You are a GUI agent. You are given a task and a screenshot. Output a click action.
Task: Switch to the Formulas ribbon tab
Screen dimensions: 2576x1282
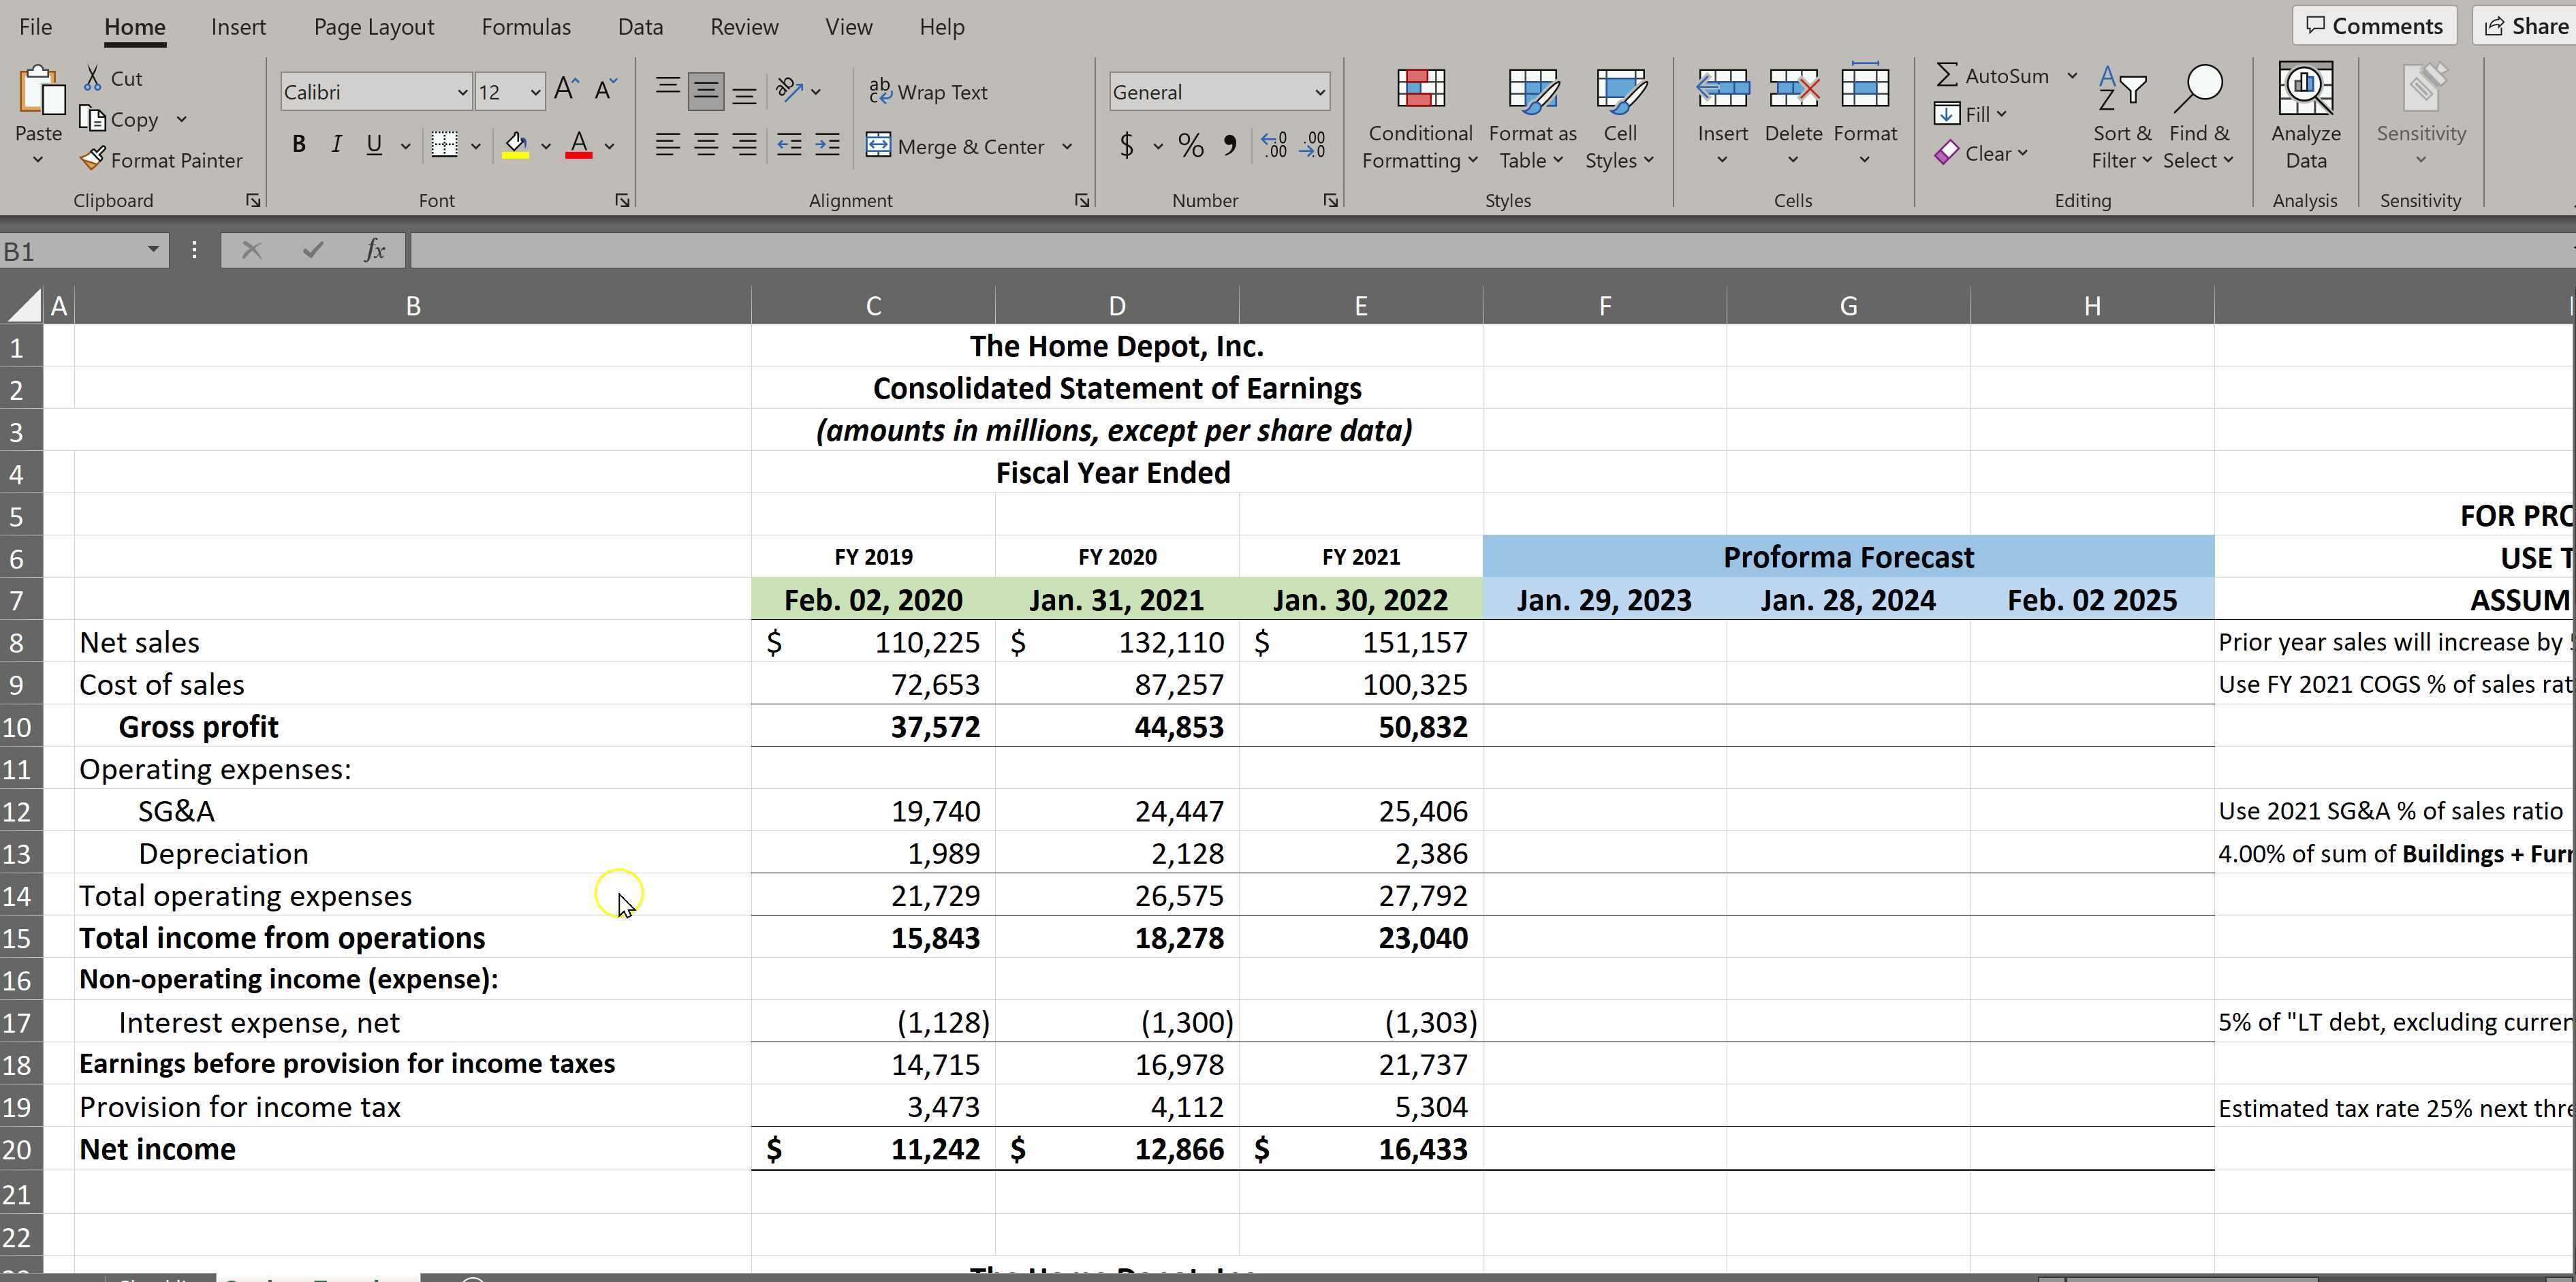527,27
